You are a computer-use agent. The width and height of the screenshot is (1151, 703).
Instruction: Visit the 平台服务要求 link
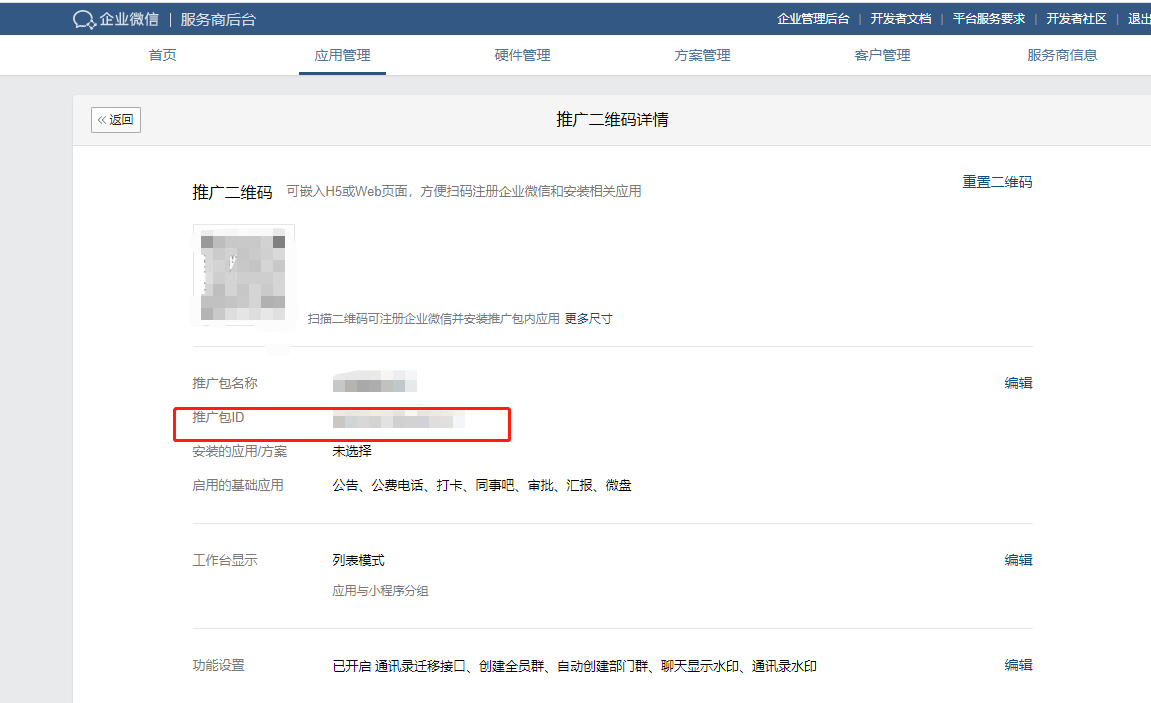(989, 19)
